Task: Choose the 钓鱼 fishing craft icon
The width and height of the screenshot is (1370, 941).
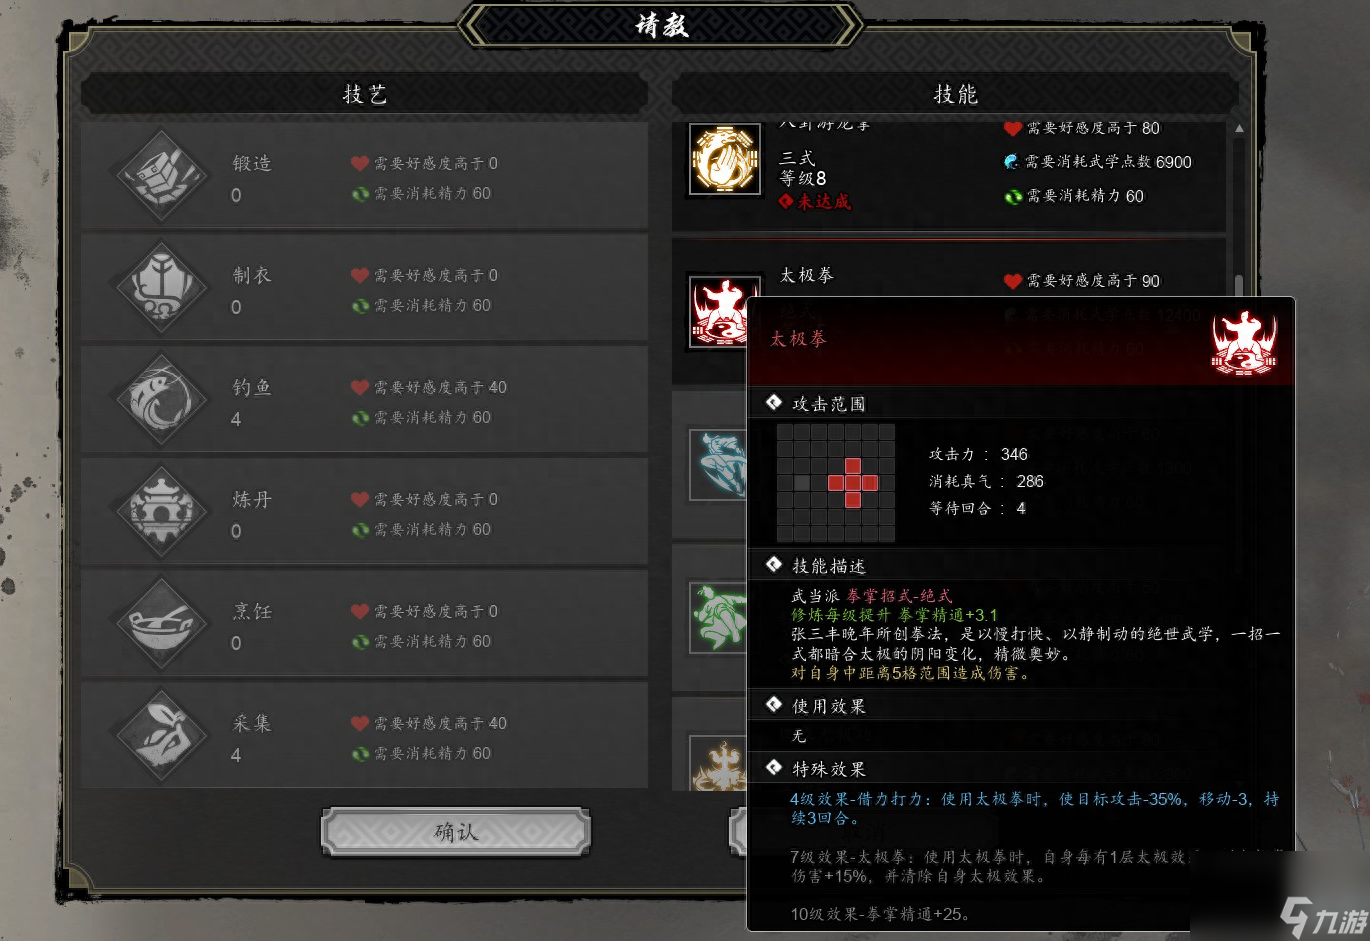Action: (x=161, y=400)
